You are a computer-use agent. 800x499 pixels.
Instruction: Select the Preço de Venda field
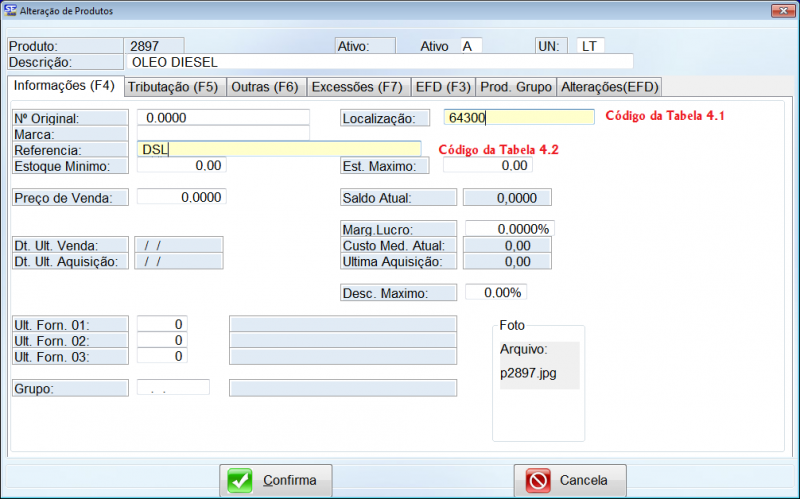click(x=181, y=197)
